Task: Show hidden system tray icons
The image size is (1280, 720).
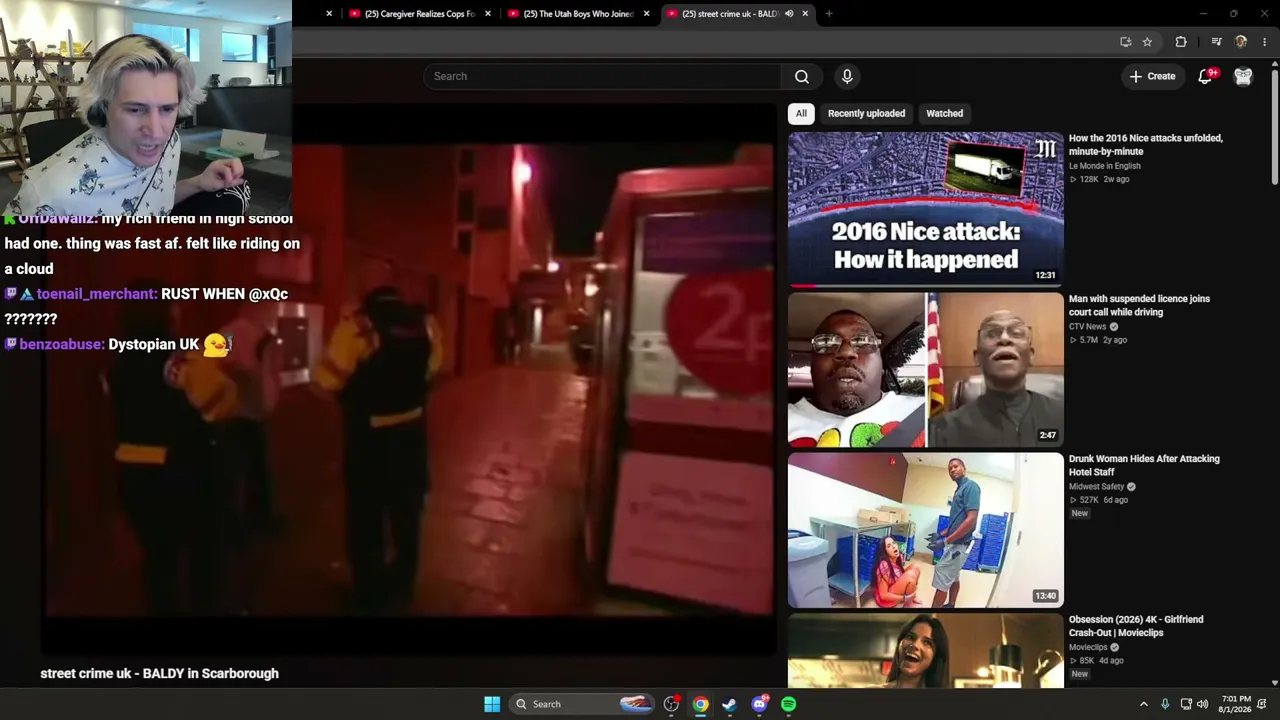Action: tap(1144, 704)
